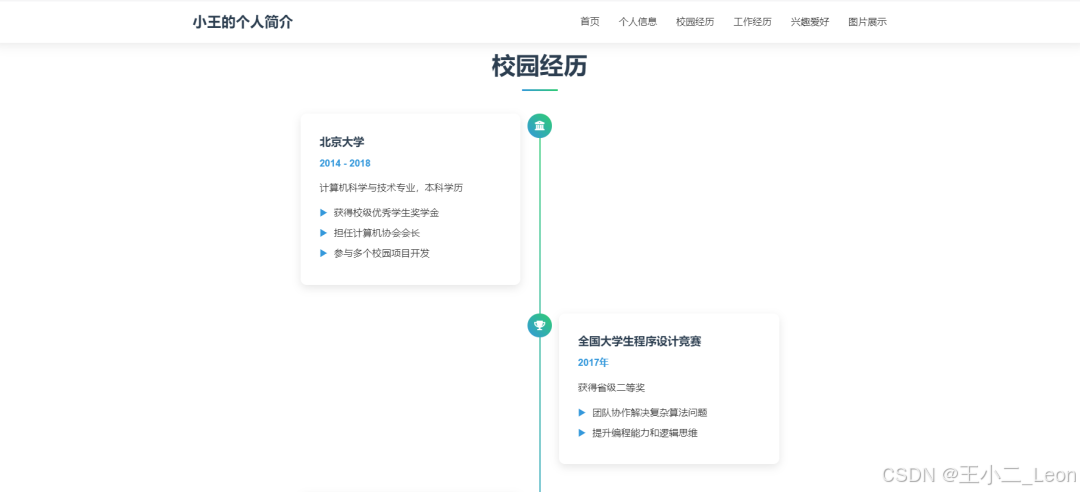Viewport: 1080px width, 492px height.
Task: Click arrow bullet beside 团队协作解决复杂算法问题
Action: (581, 413)
